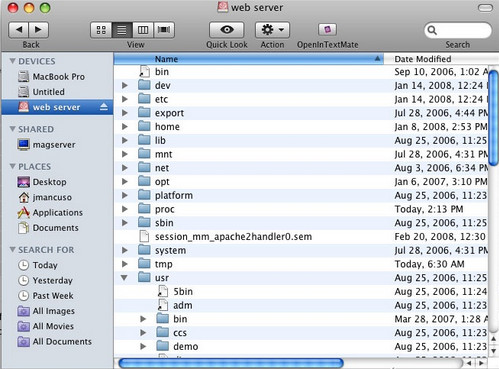The height and width of the screenshot is (369, 499).
Task: Click the OpenInTextMate toolbar icon
Action: [327, 30]
